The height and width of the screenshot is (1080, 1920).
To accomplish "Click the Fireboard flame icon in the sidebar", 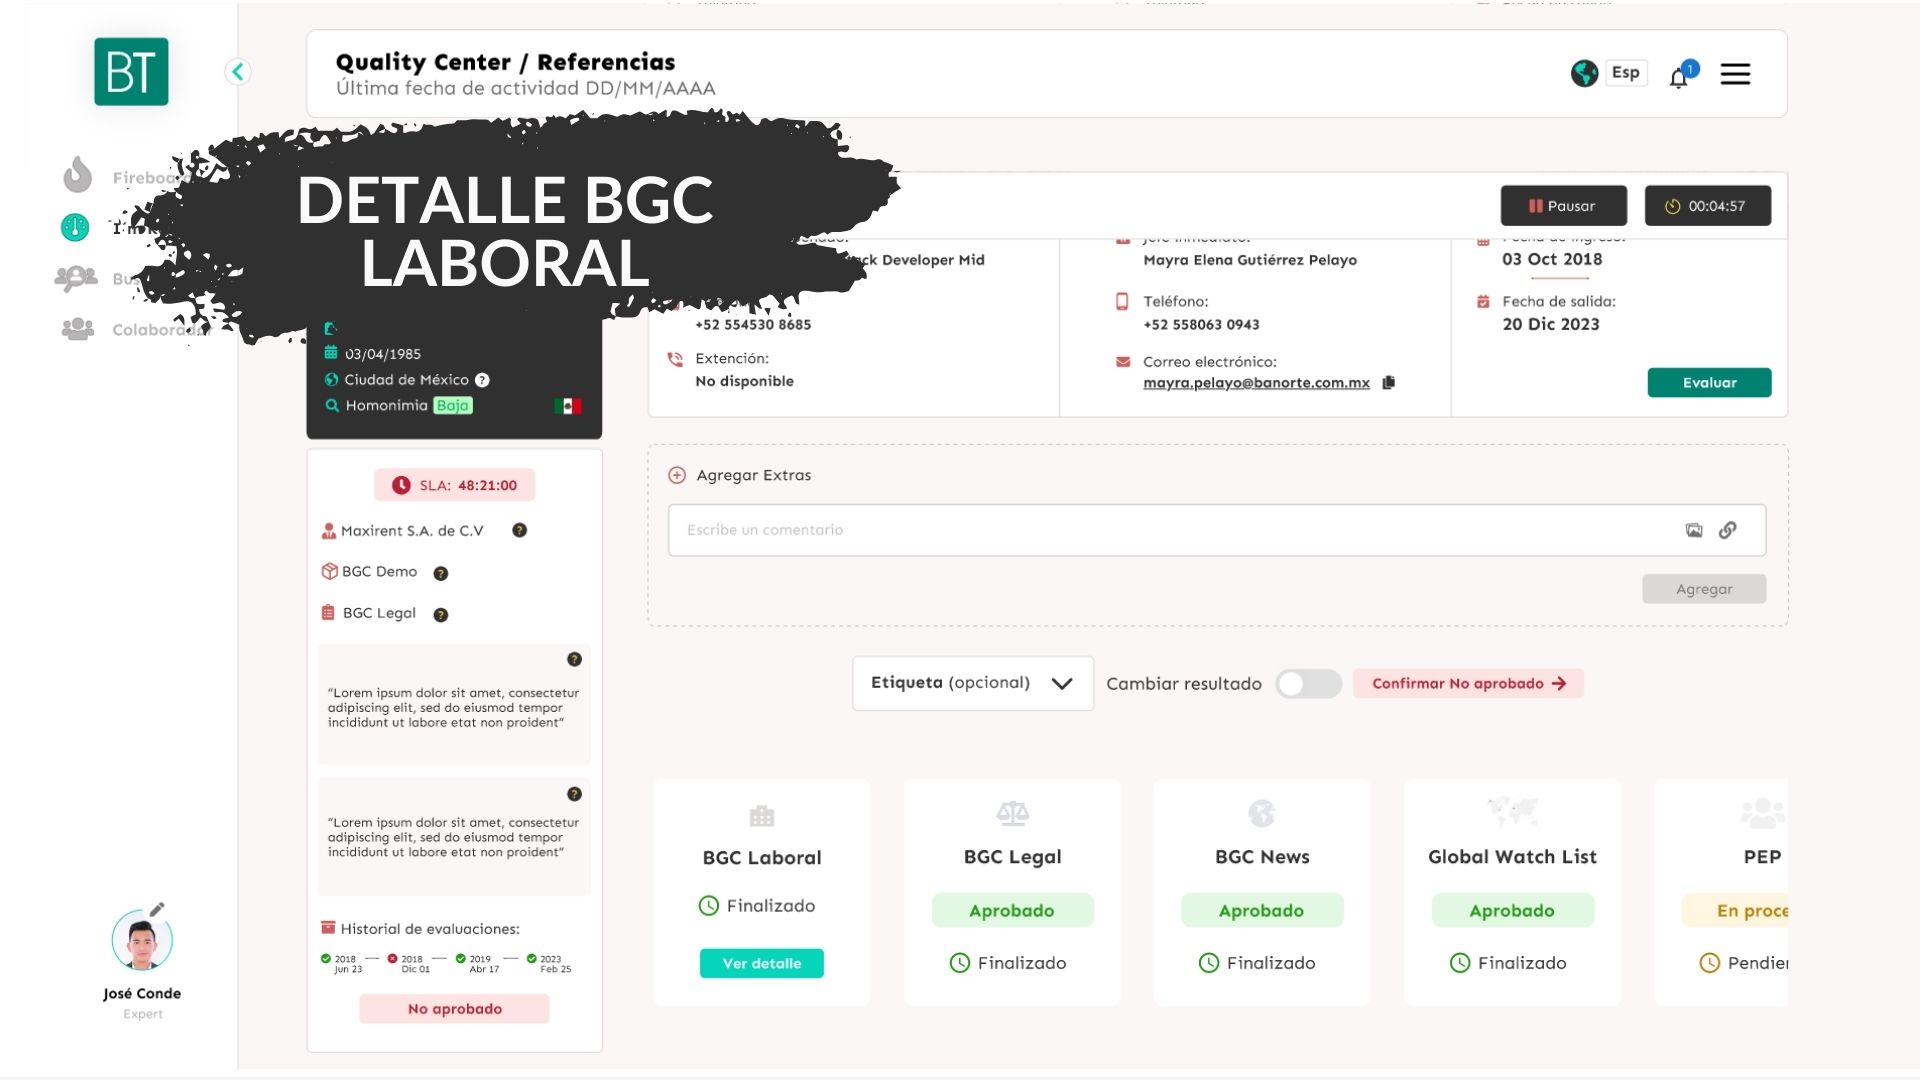I will pyautogui.click(x=77, y=175).
